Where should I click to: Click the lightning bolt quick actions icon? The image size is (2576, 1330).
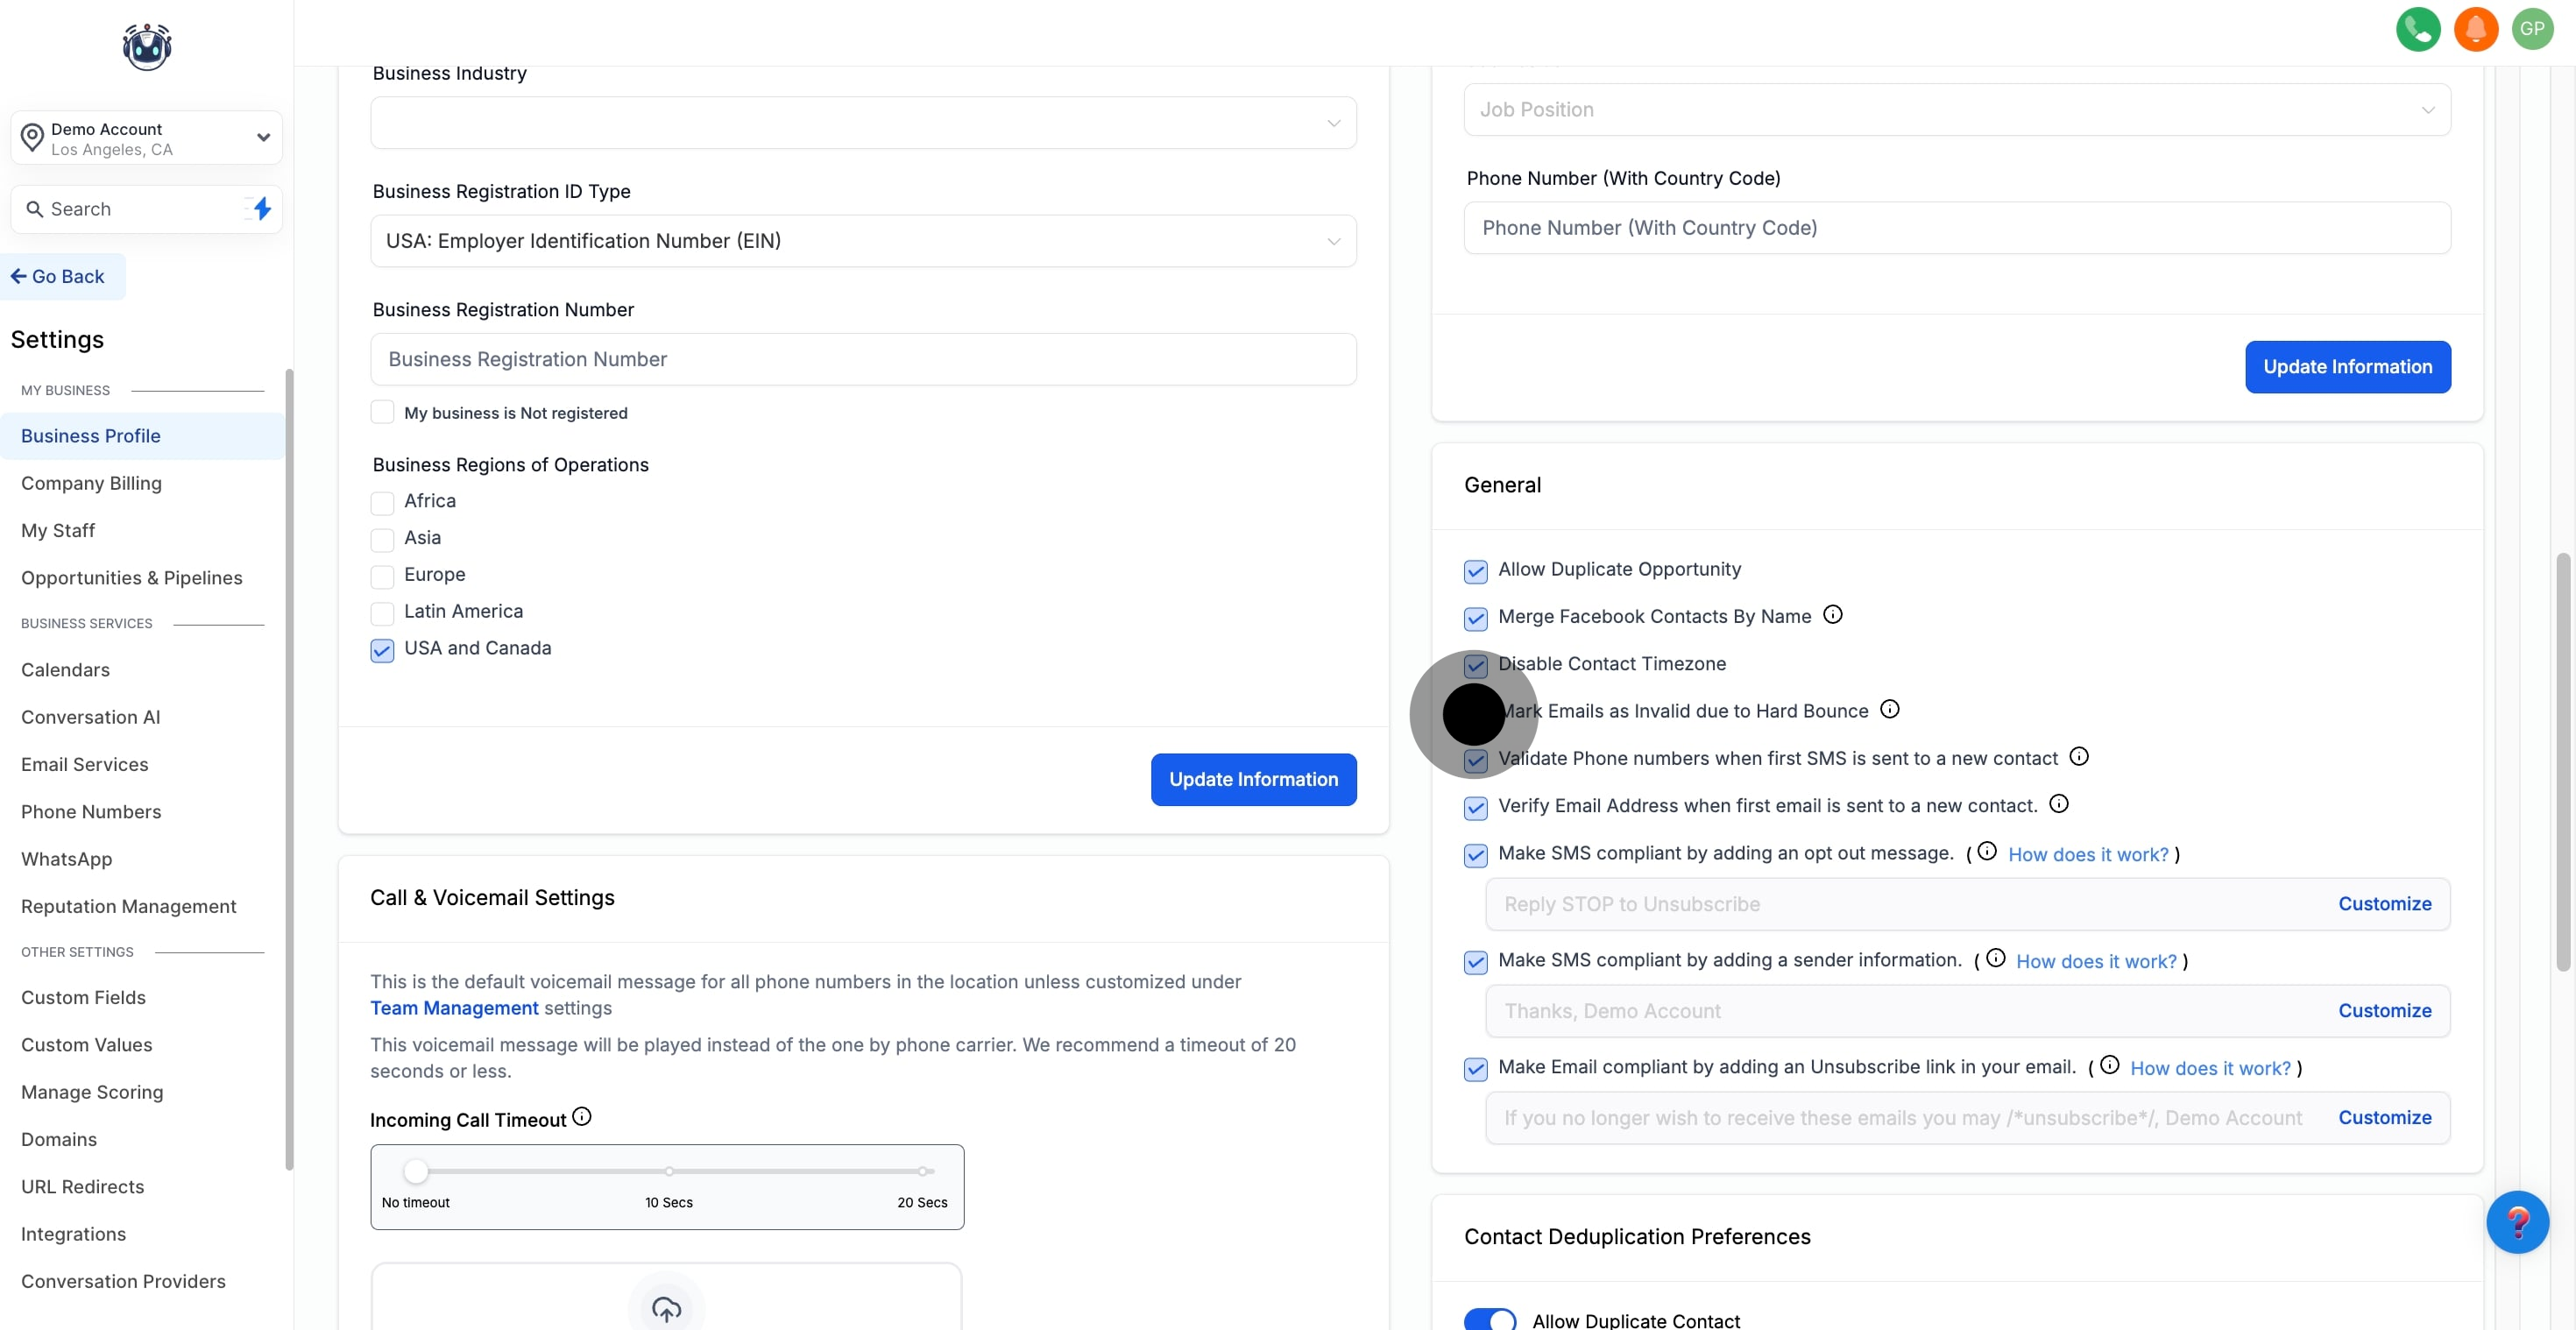tap(262, 209)
